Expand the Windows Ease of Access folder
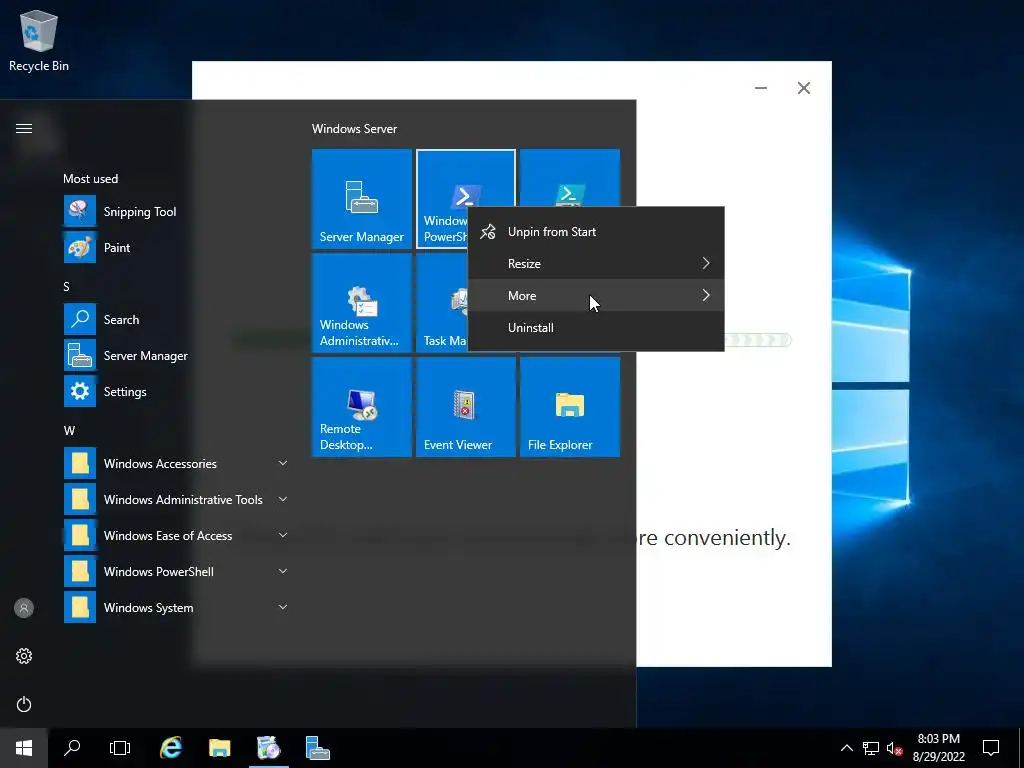This screenshot has height=768, width=1024. (x=175, y=535)
